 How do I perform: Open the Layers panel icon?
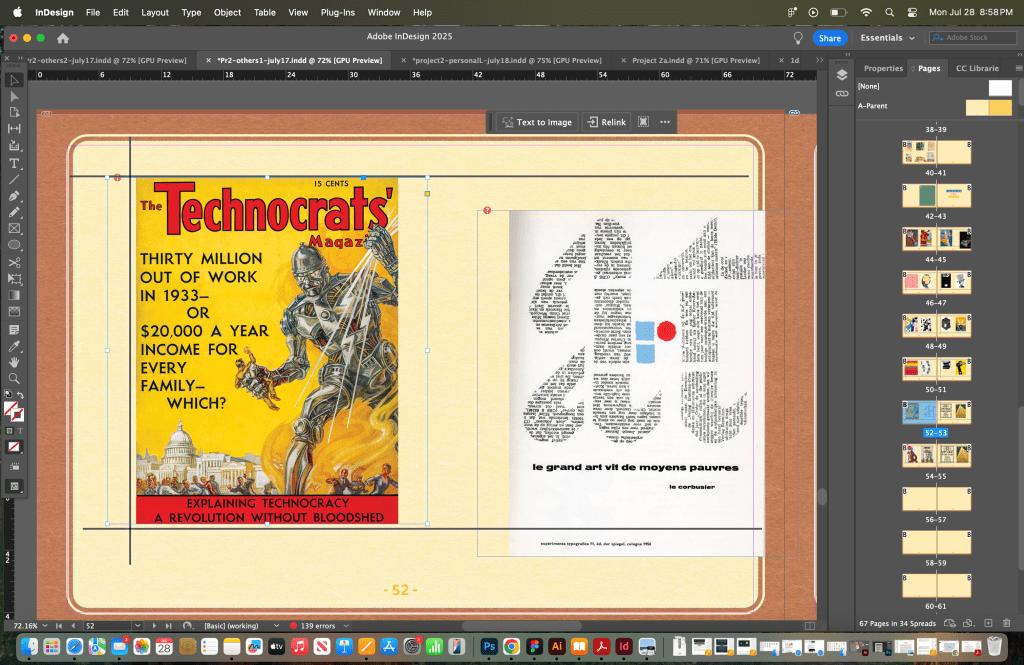(842, 75)
